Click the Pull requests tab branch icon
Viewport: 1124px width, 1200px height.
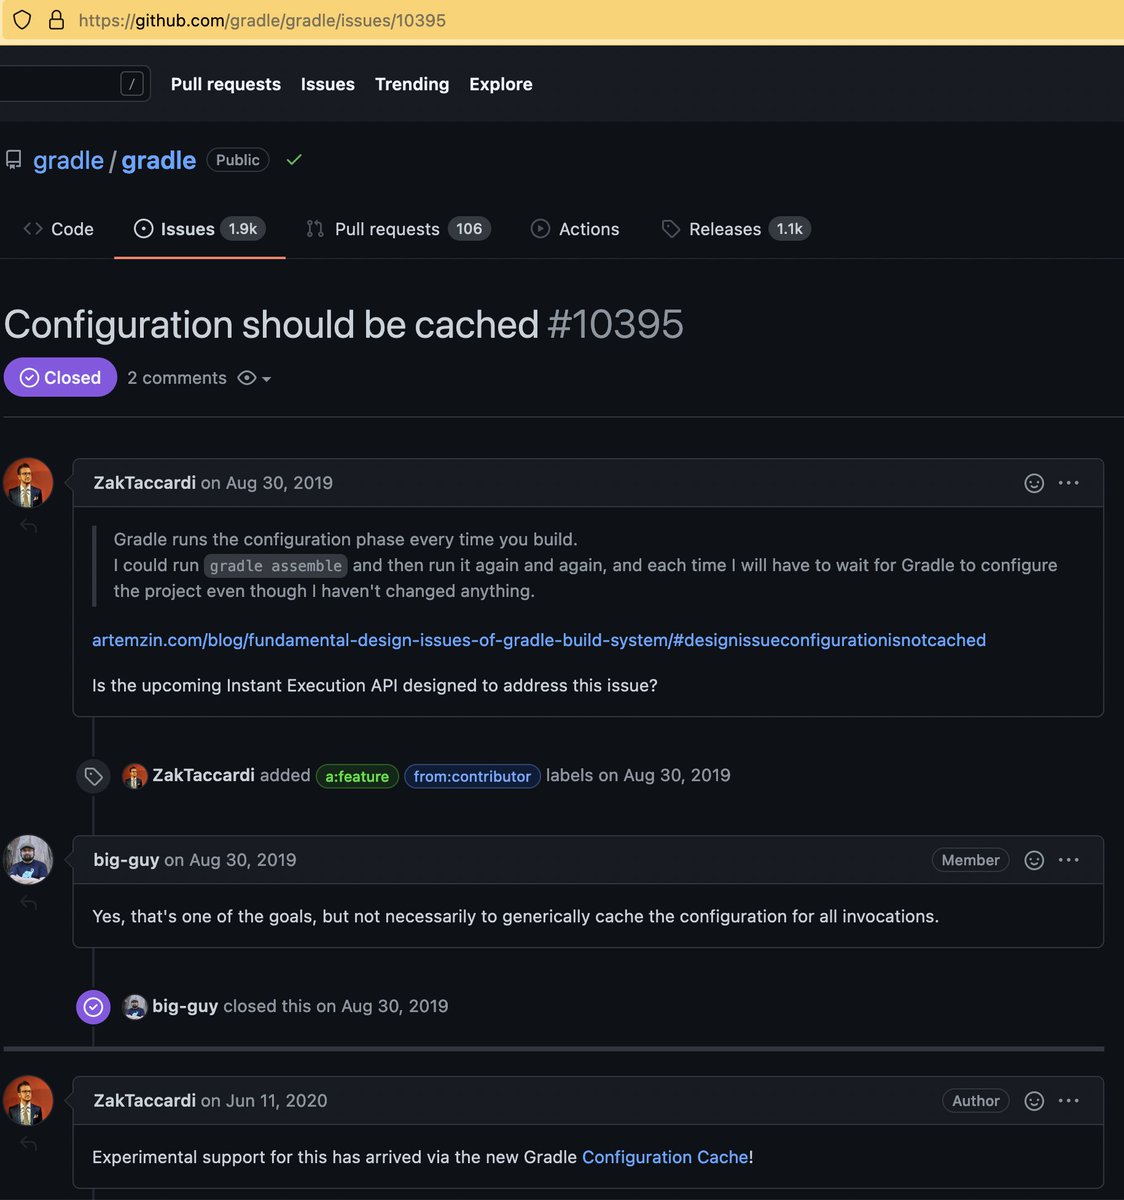(x=315, y=229)
